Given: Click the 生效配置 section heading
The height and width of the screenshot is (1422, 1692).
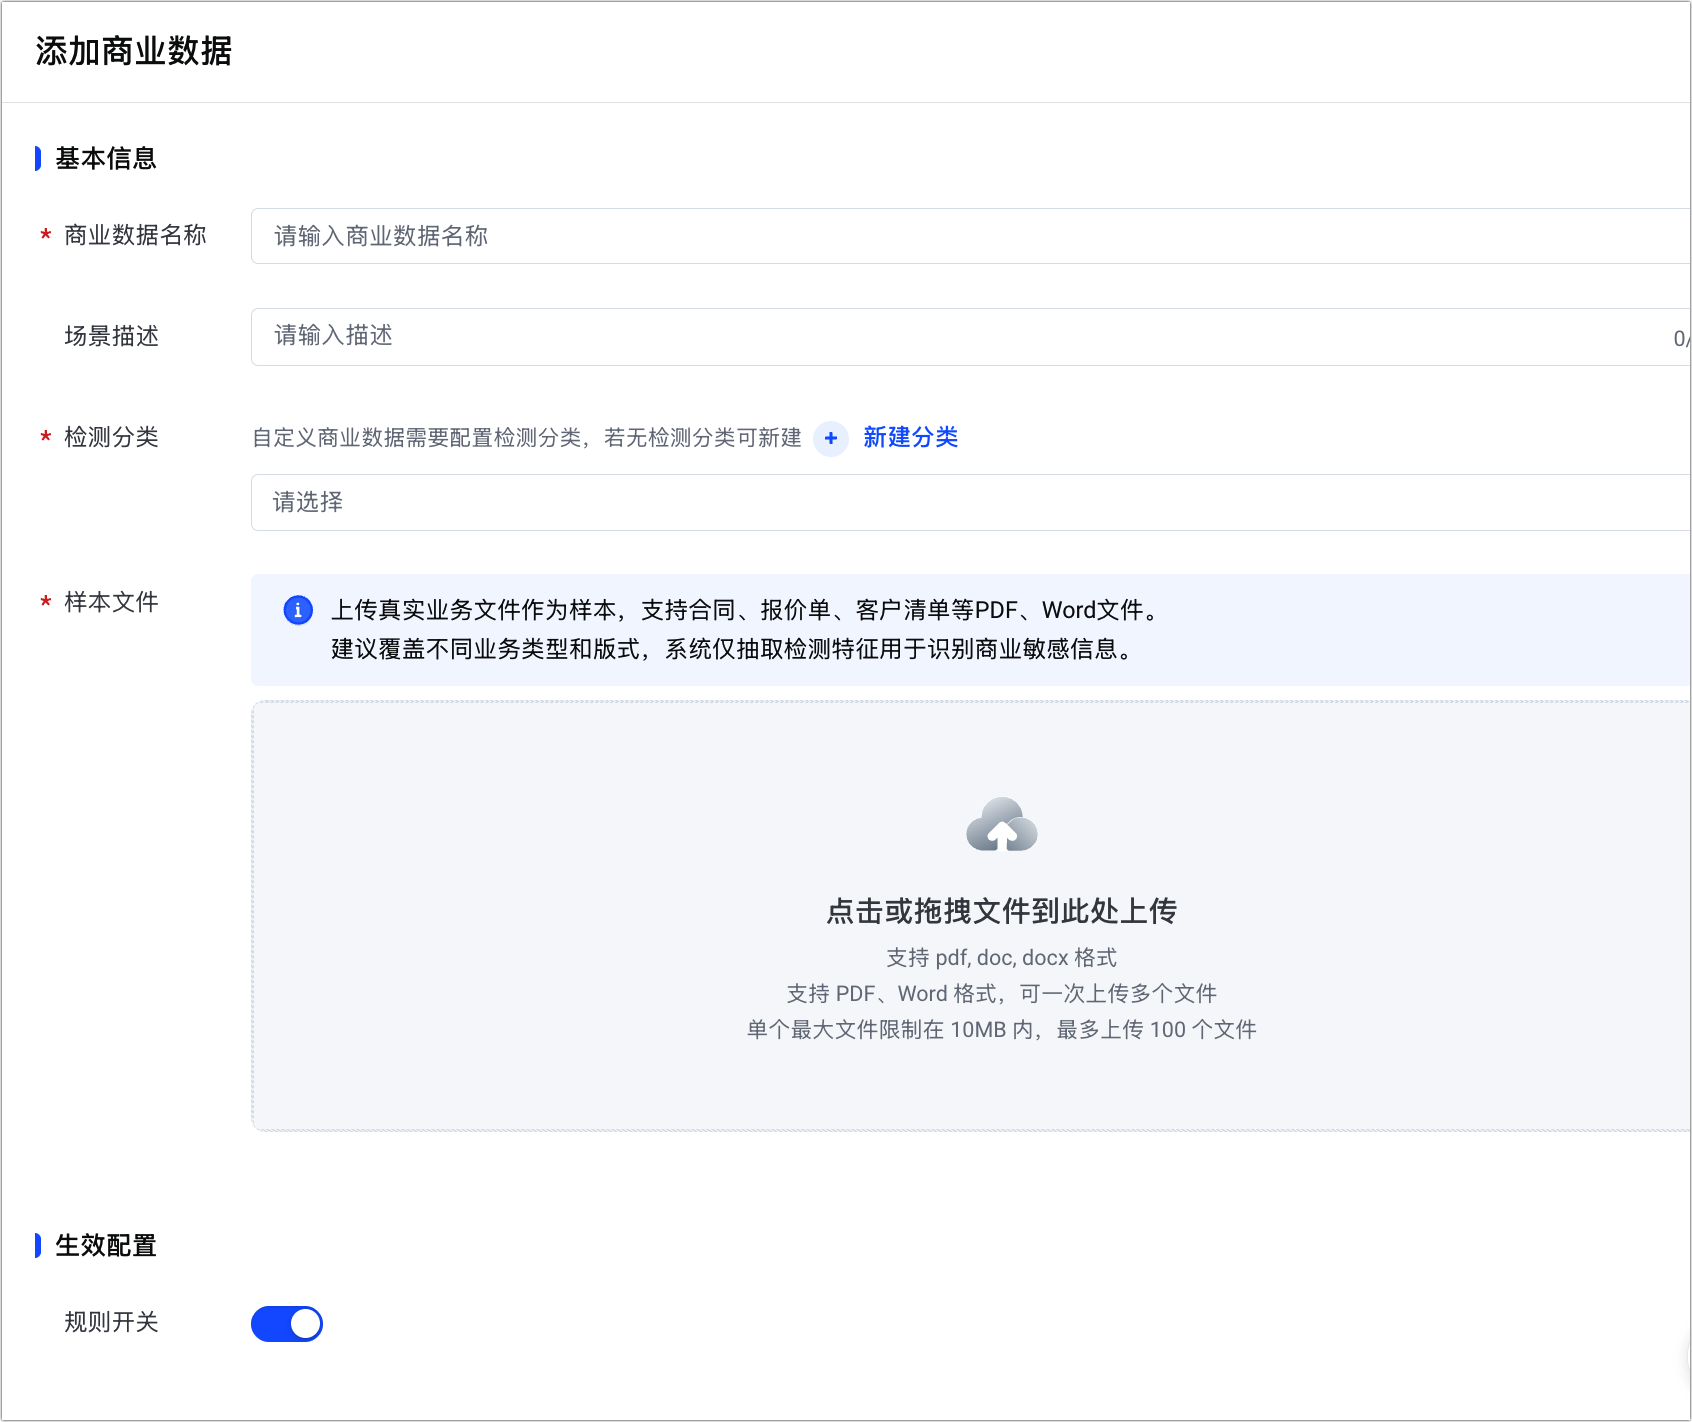Looking at the screenshot, I should (106, 1245).
